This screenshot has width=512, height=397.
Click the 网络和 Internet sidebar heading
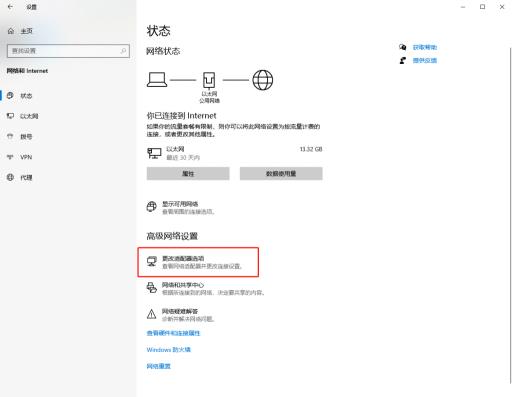pos(27,71)
